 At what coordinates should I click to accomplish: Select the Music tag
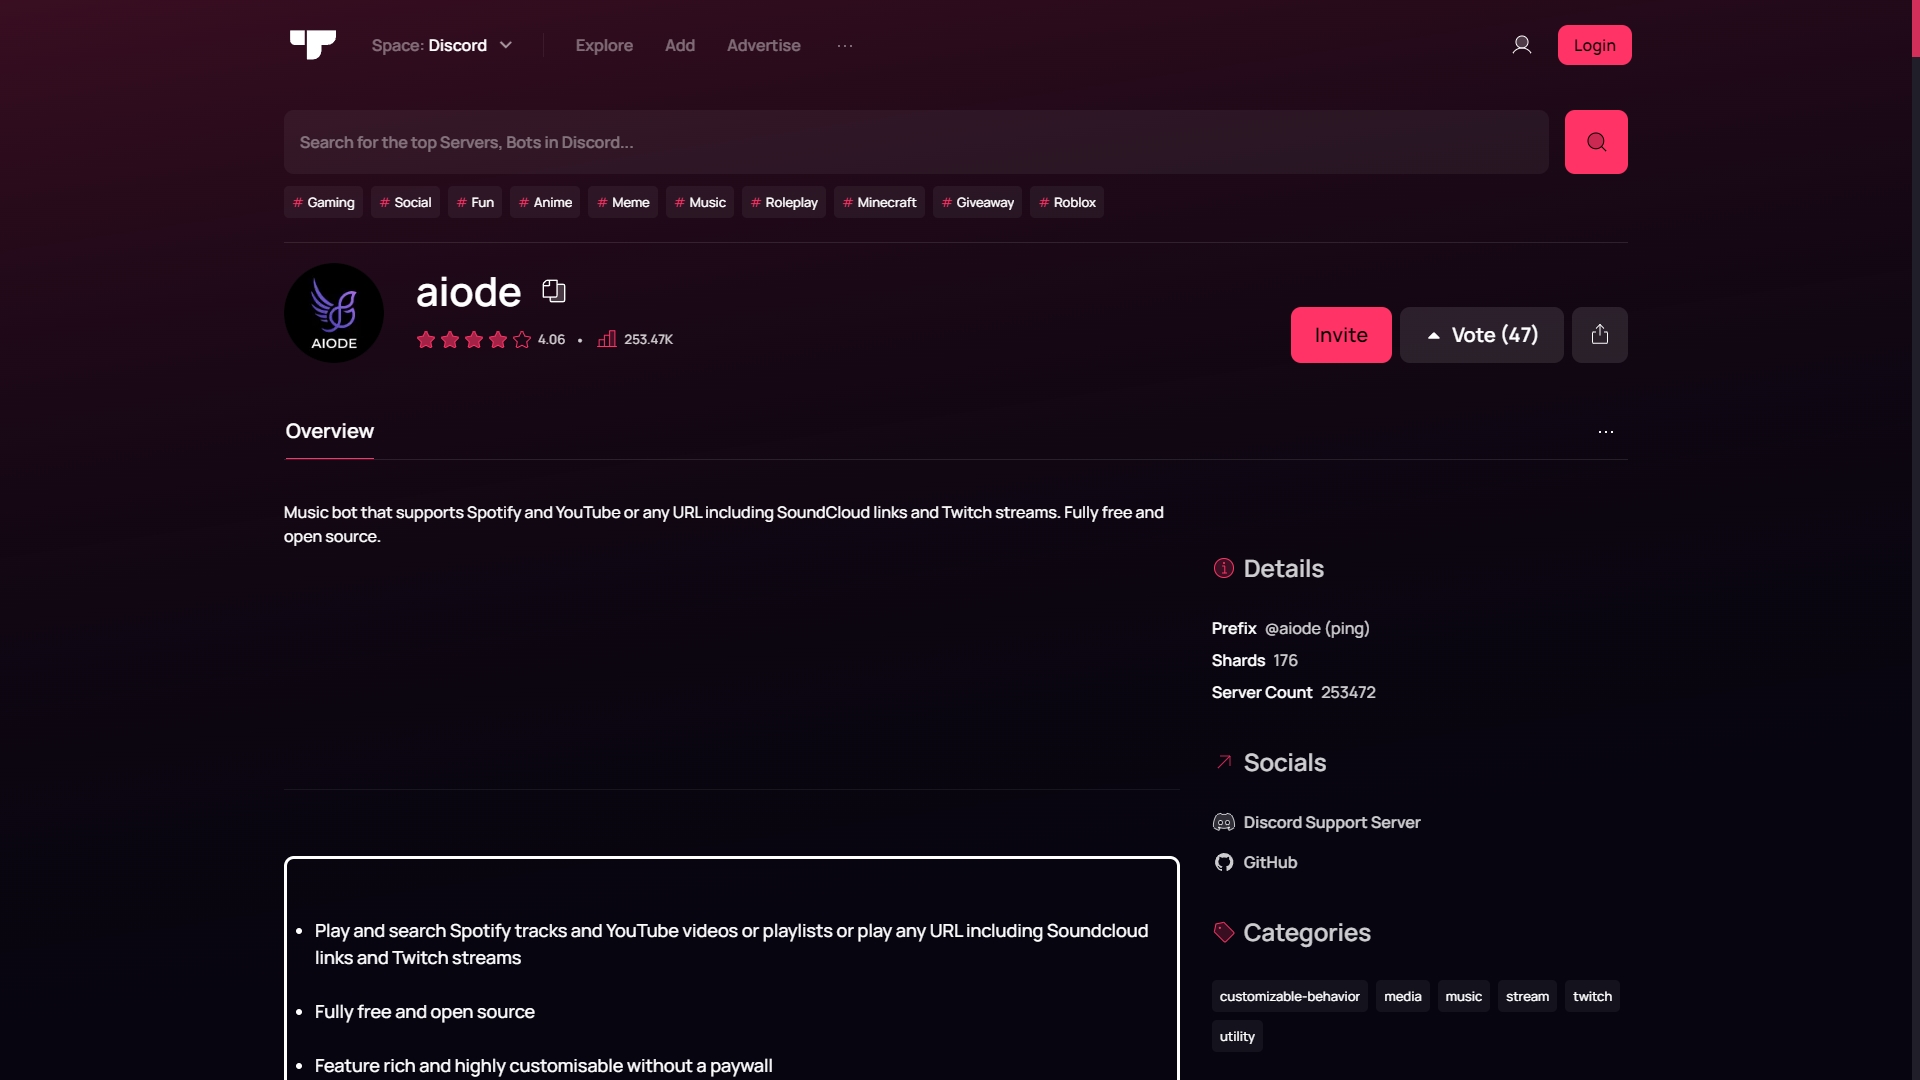click(700, 202)
